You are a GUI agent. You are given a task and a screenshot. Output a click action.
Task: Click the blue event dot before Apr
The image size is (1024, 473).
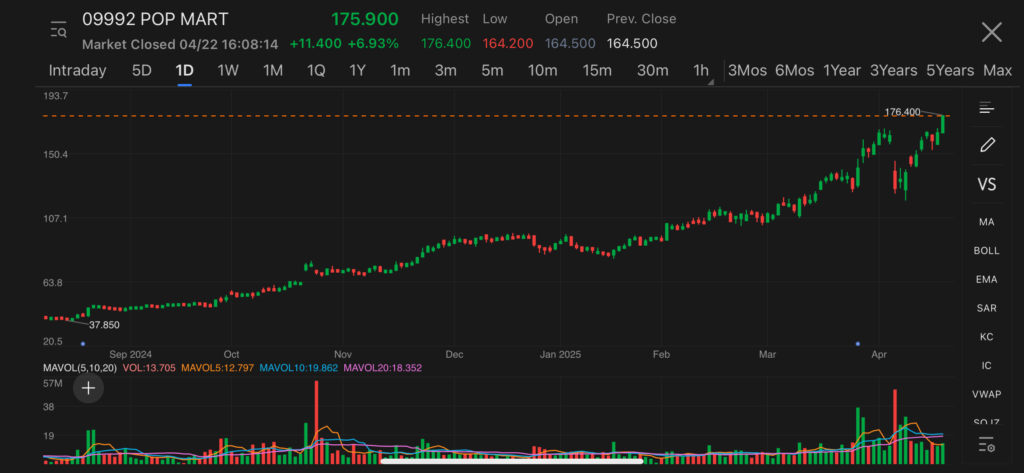857,344
